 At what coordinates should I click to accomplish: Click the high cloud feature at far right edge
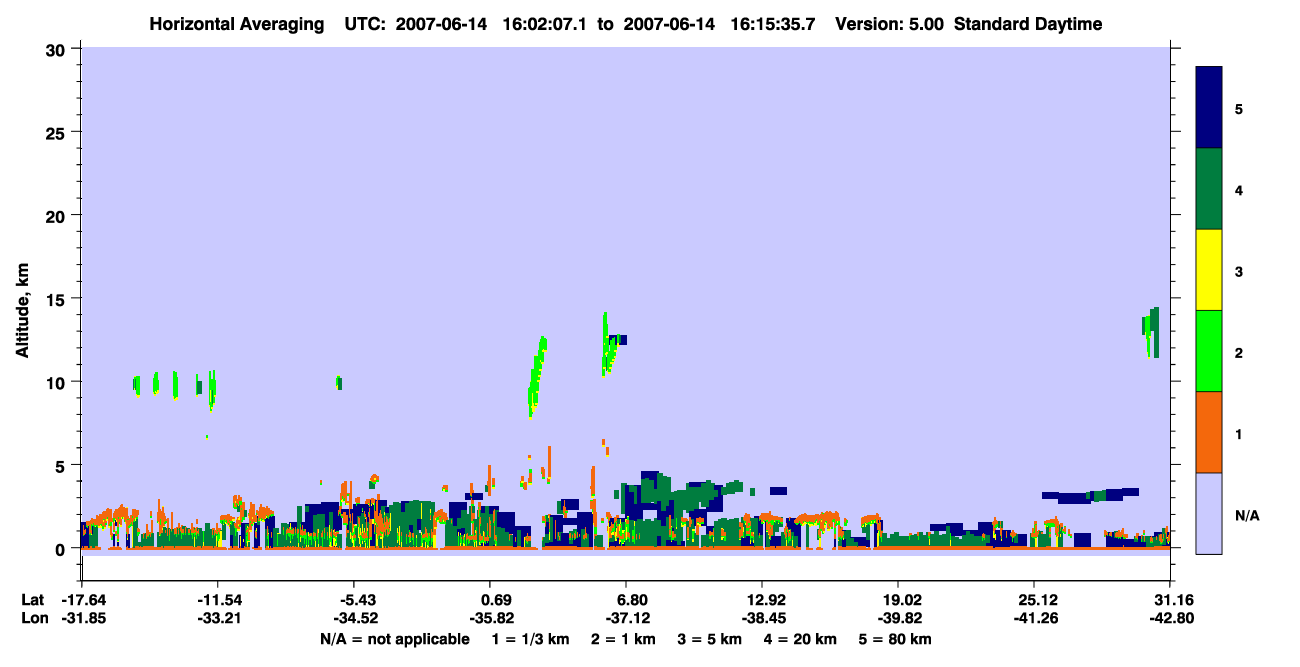(x=1151, y=332)
